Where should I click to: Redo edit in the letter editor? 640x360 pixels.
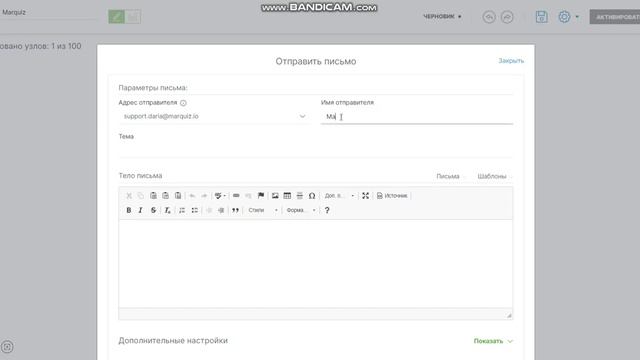click(204, 196)
